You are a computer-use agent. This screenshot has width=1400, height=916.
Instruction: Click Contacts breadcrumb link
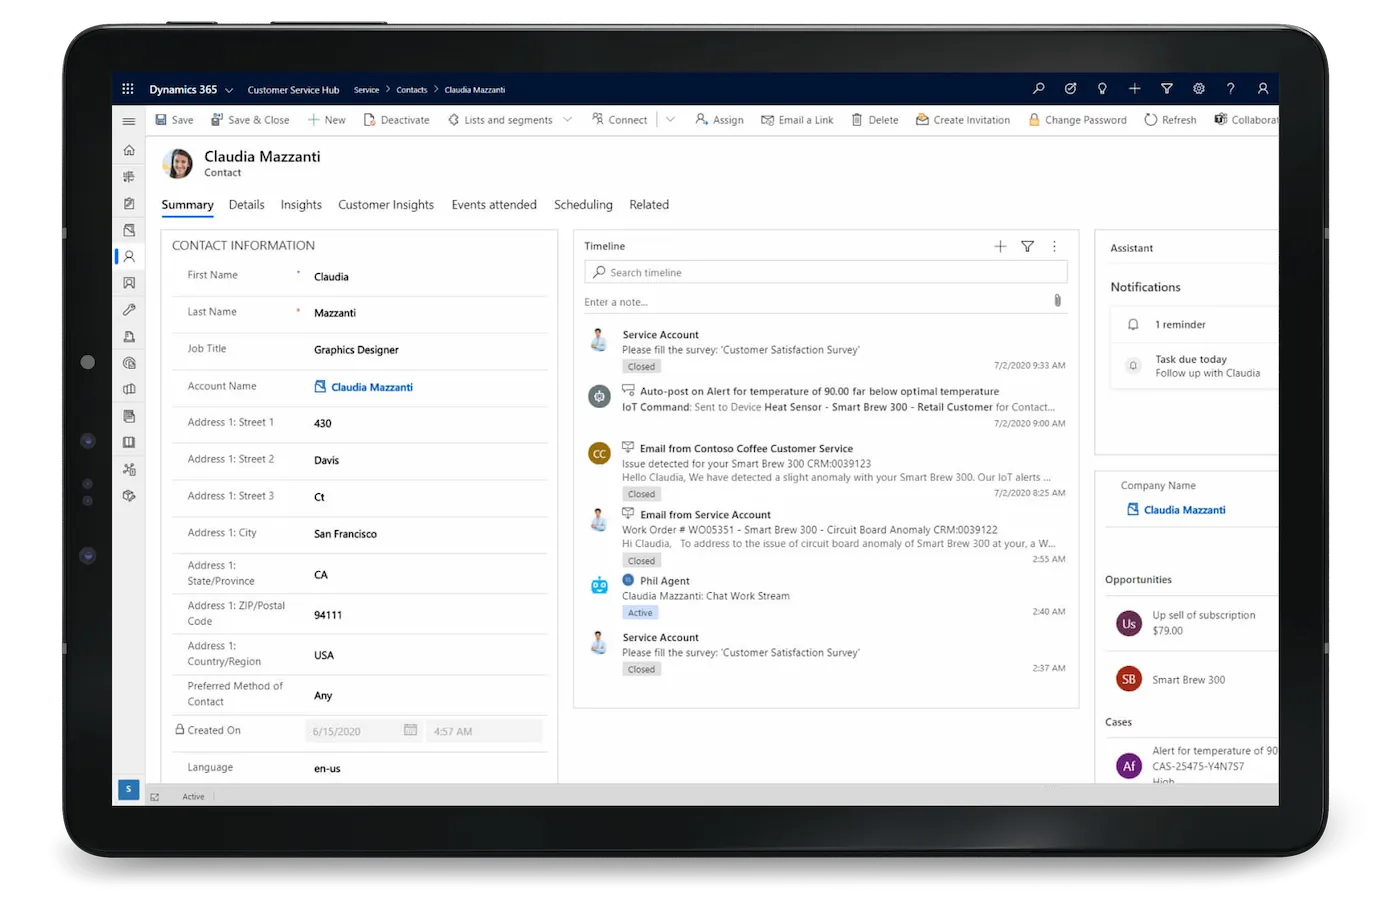coord(411,90)
